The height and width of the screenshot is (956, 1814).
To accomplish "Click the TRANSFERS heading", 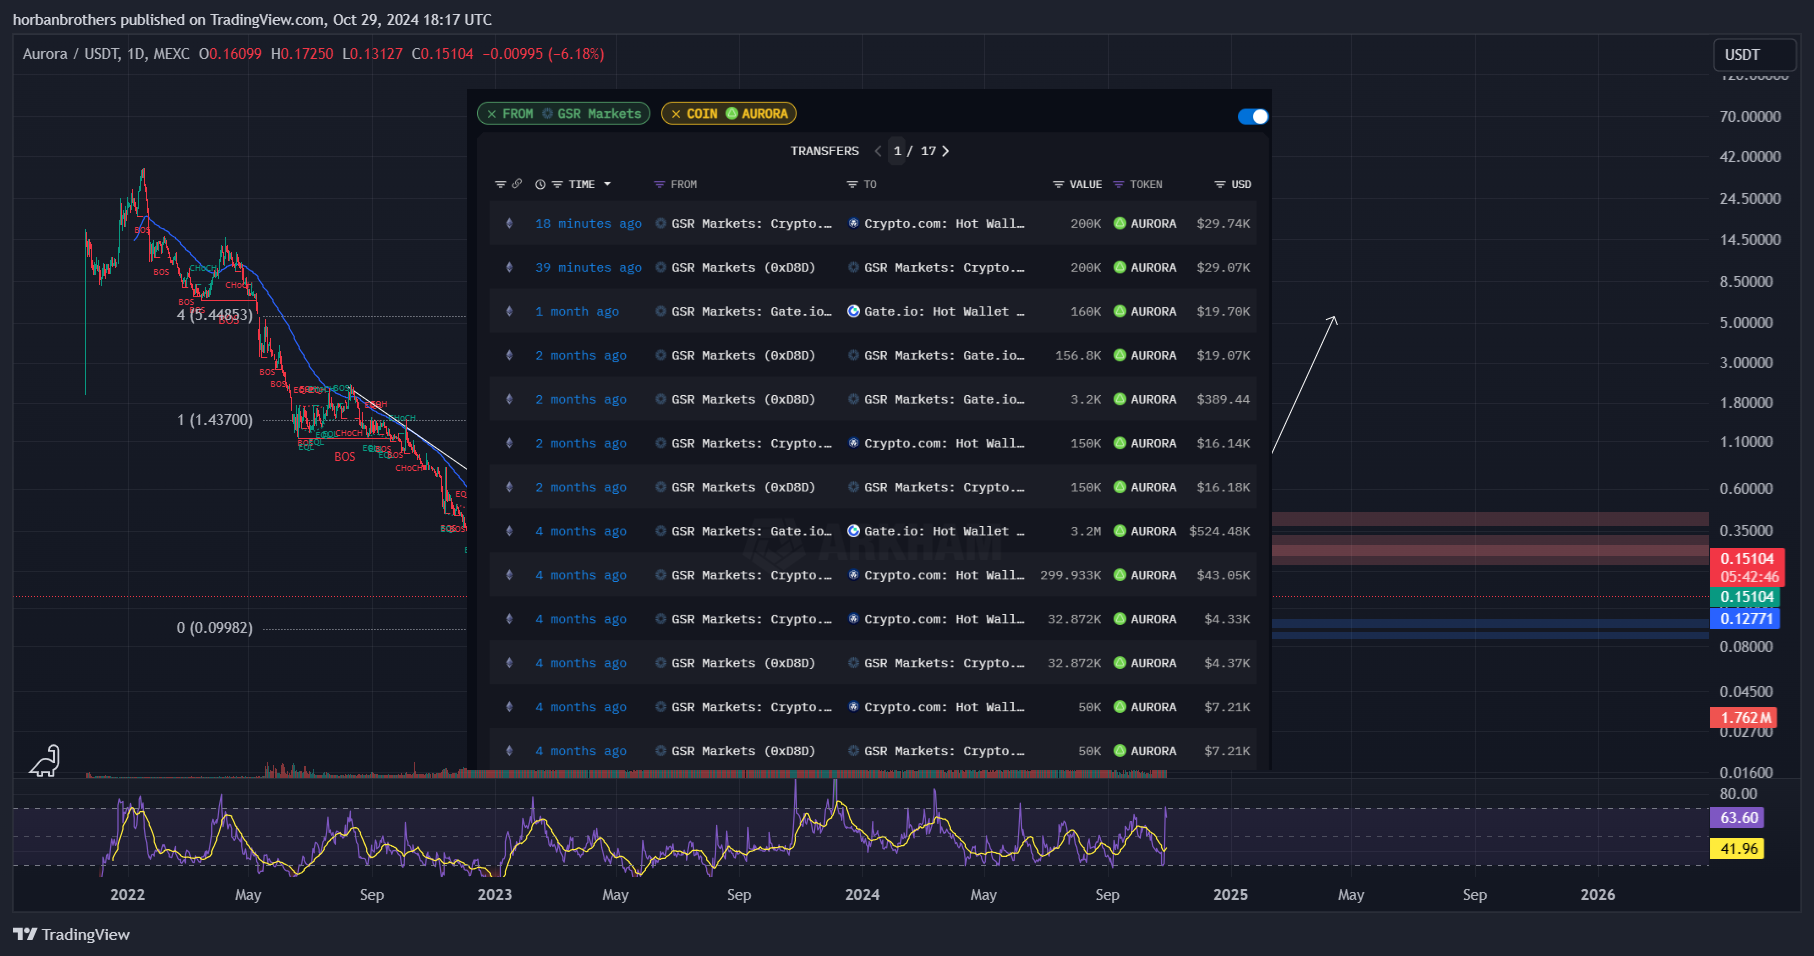I will pos(825,151).
